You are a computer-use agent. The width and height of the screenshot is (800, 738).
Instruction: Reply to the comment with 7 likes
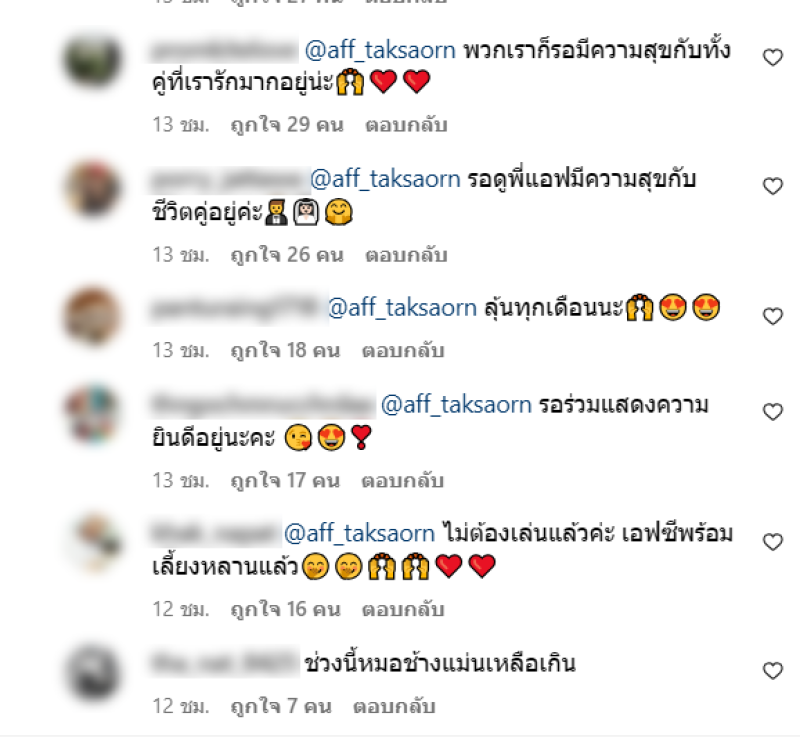394,707
